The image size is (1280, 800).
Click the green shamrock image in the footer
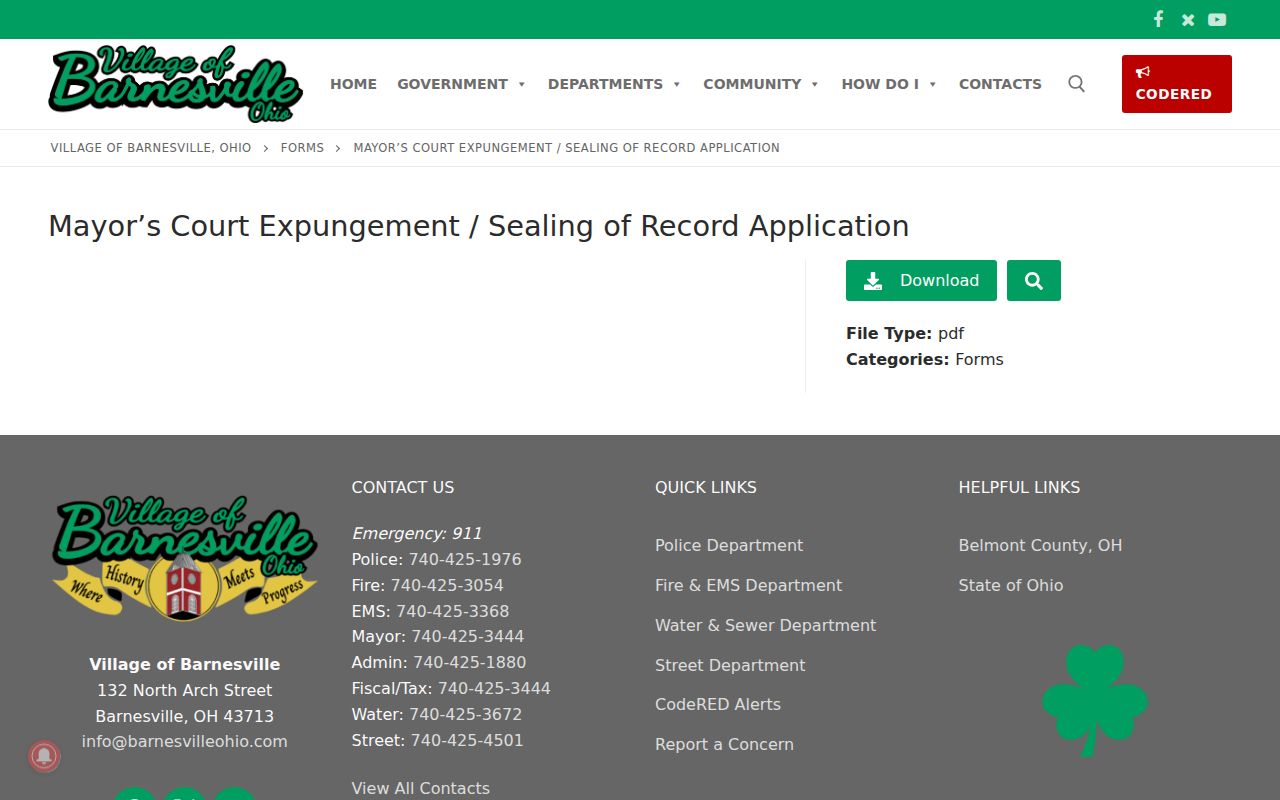pyautogui.click(x=1095, y=700)
